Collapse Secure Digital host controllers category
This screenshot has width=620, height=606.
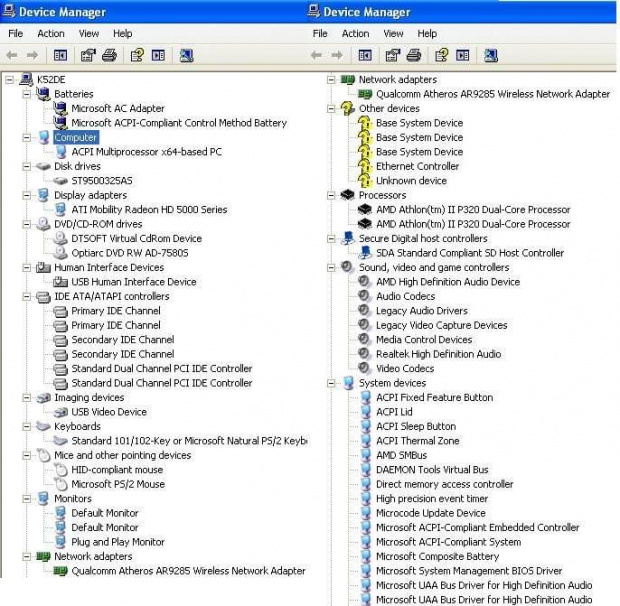[331, 239]
